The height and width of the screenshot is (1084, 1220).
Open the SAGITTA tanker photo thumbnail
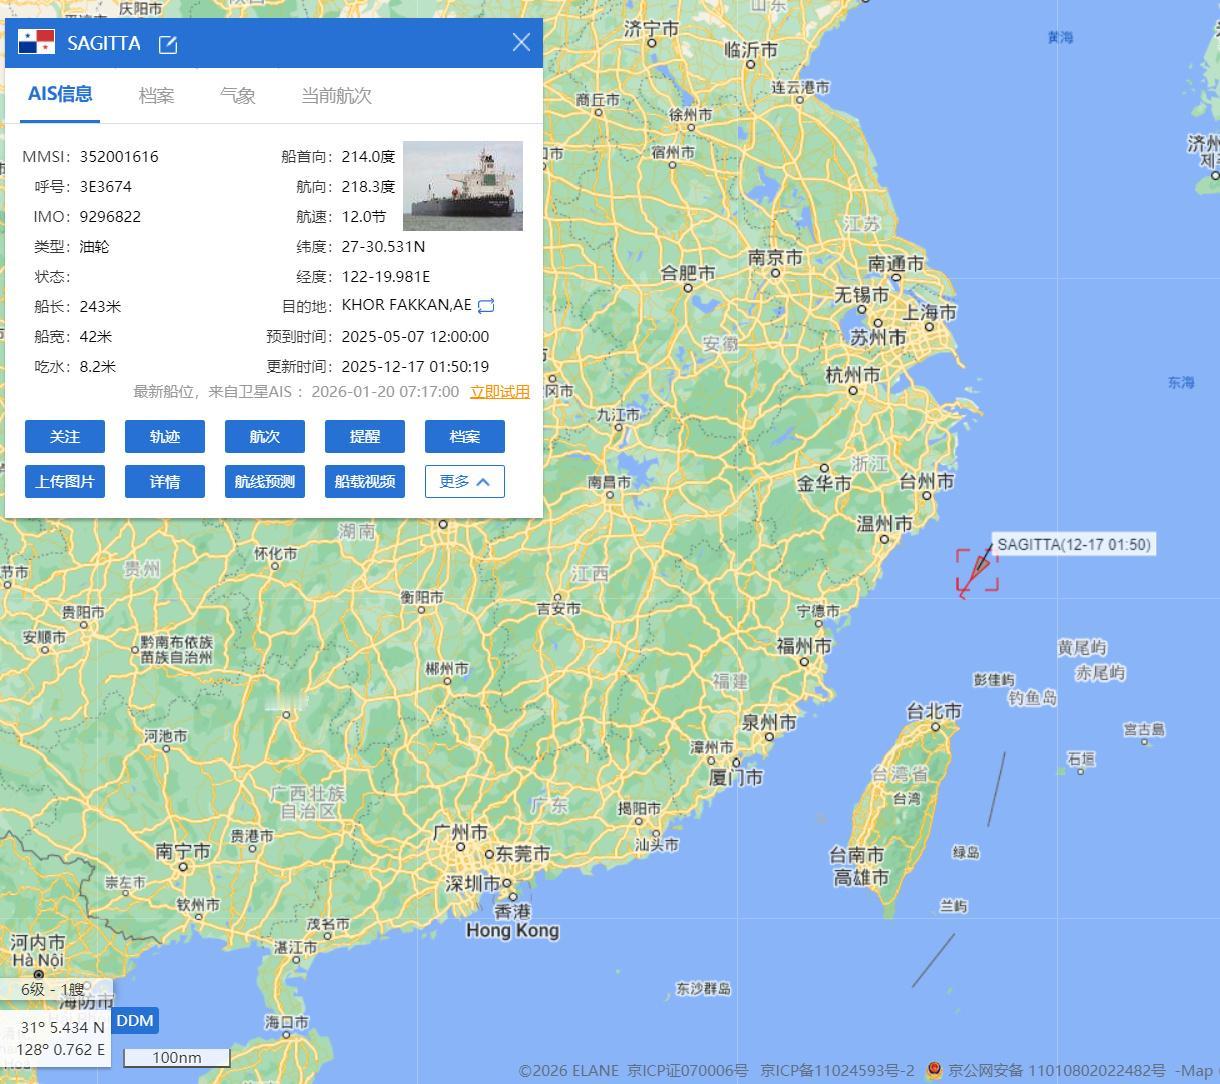463,186
